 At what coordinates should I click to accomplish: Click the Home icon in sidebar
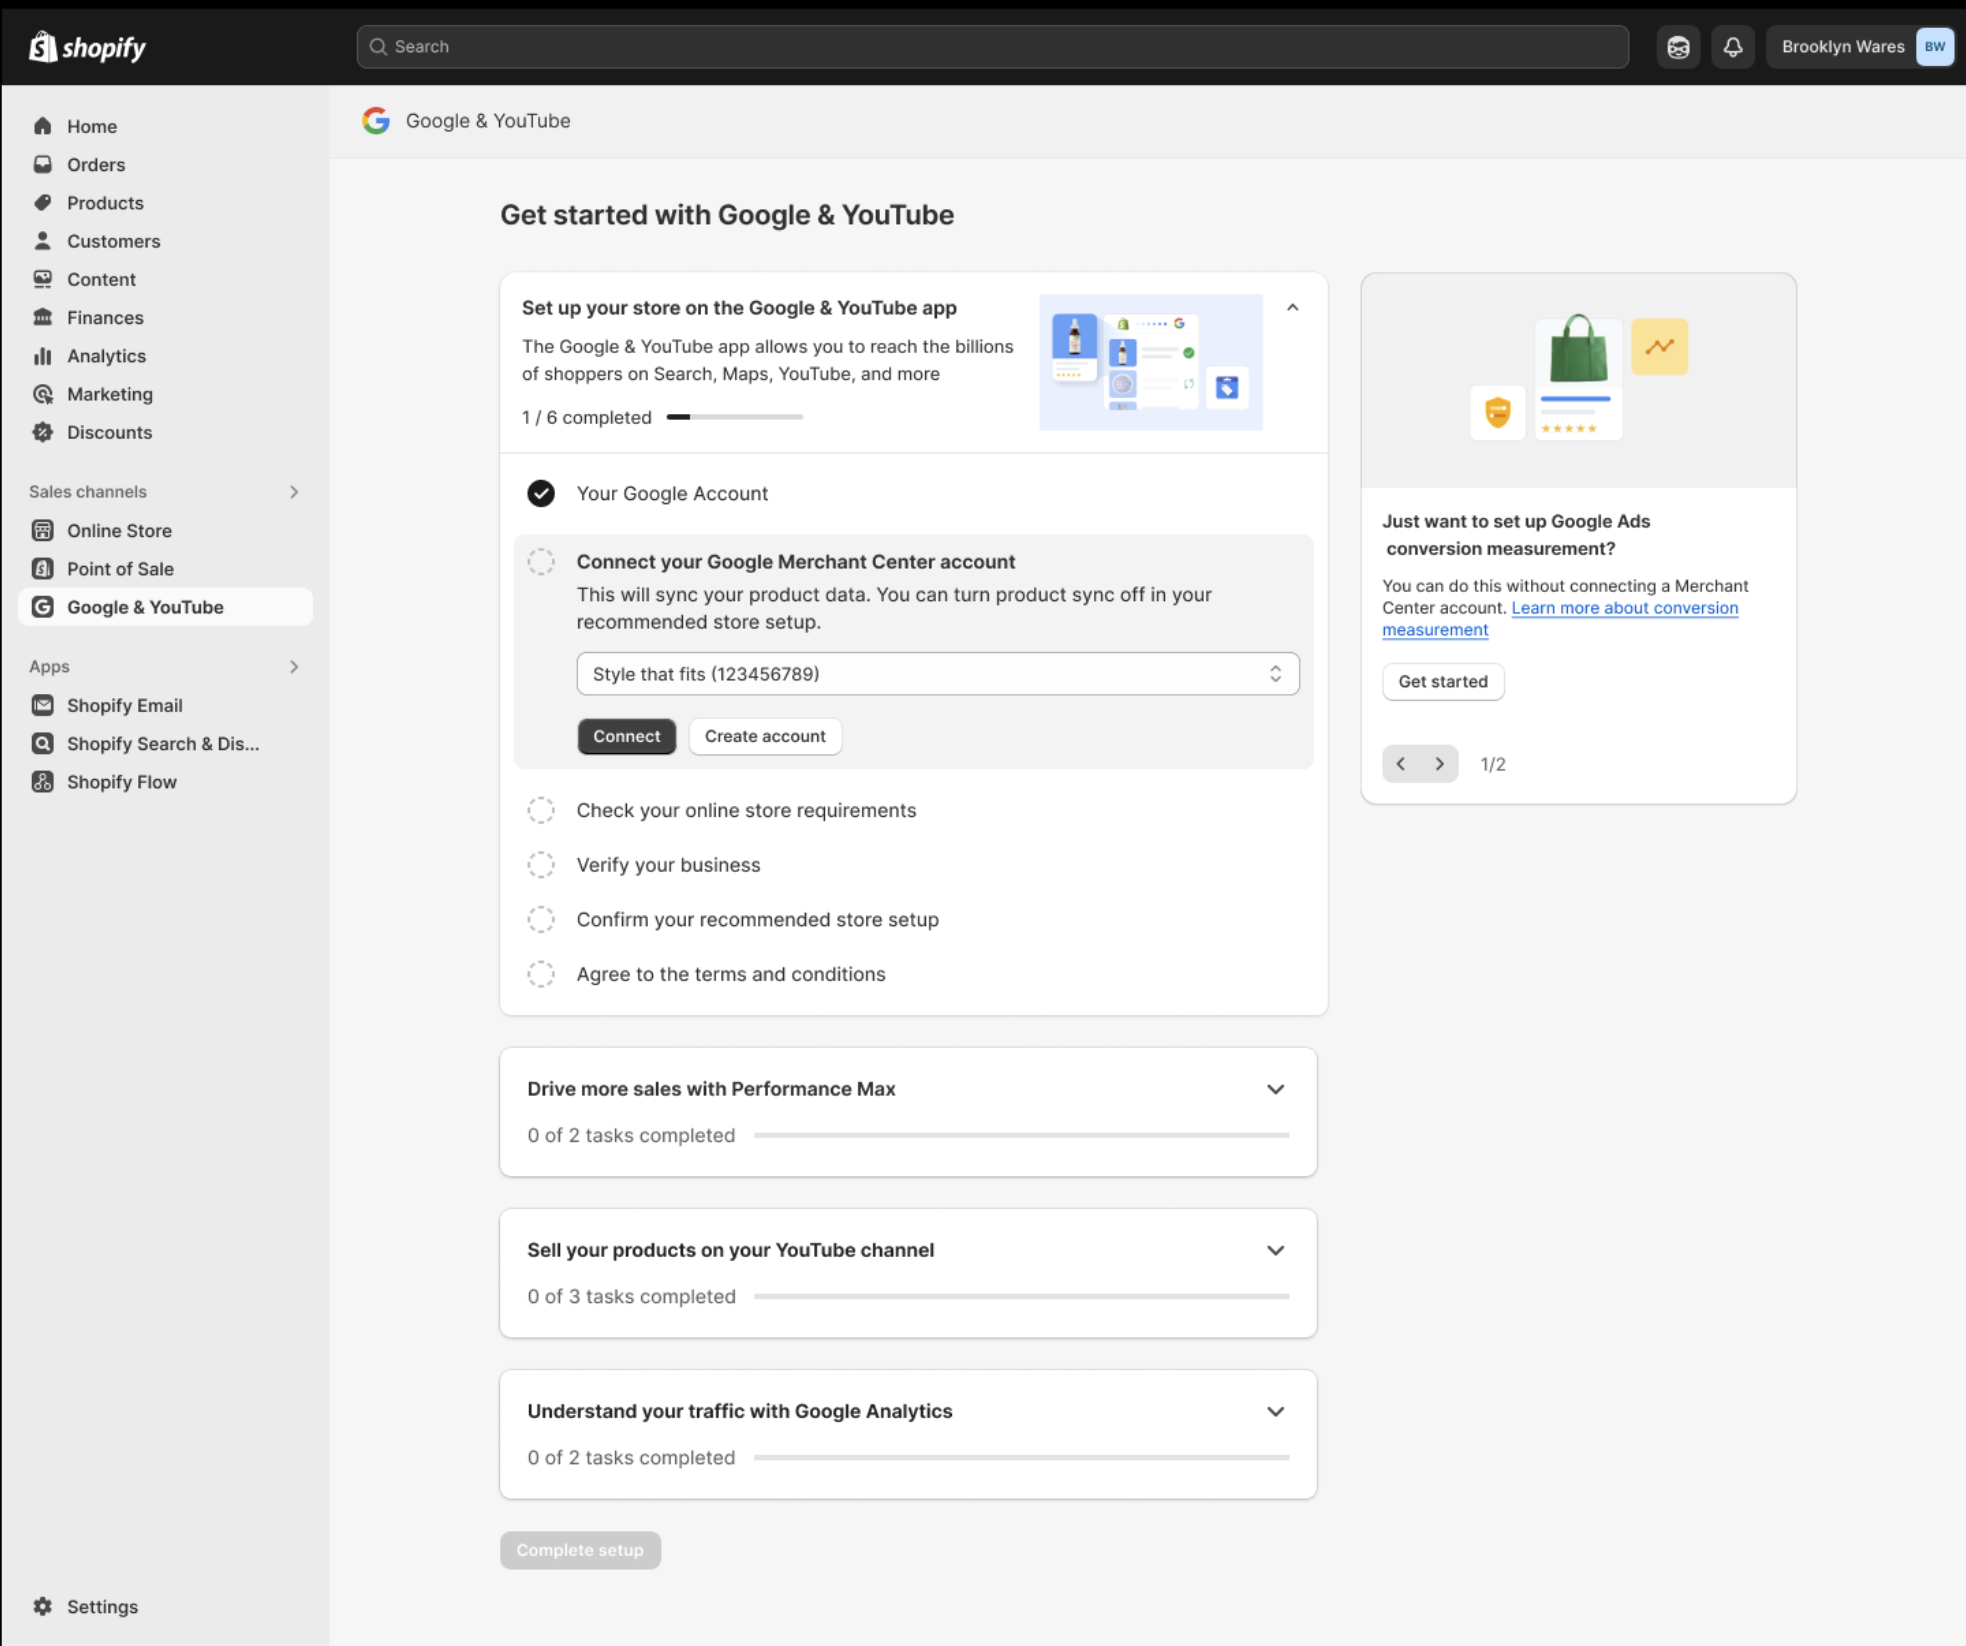coord(42,126)
